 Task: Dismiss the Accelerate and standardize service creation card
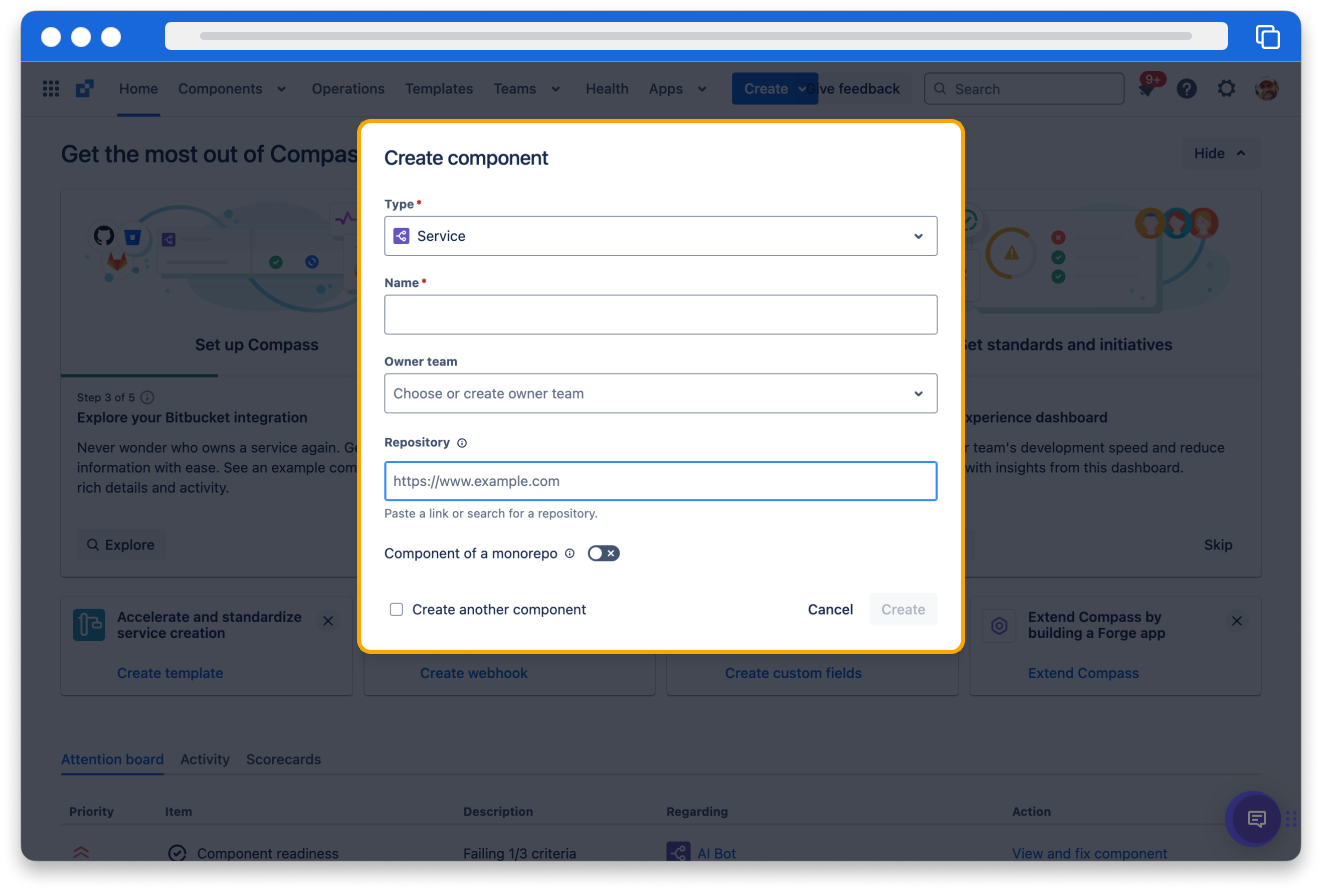coord(328,621)
